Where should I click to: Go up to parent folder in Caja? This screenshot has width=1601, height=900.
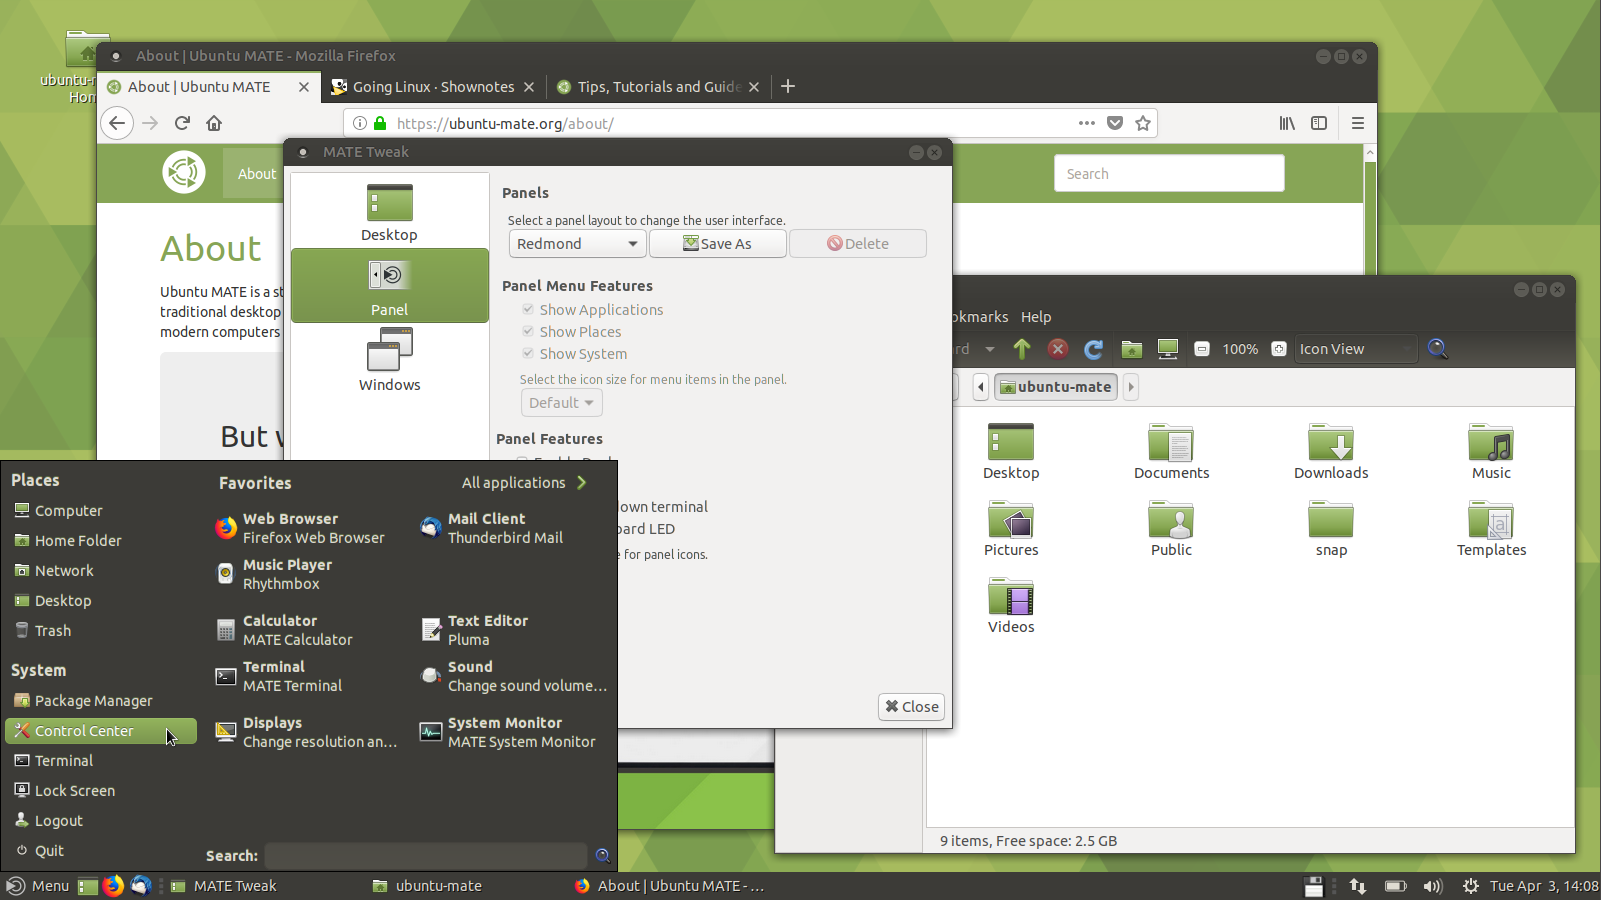click(1022, 349)
